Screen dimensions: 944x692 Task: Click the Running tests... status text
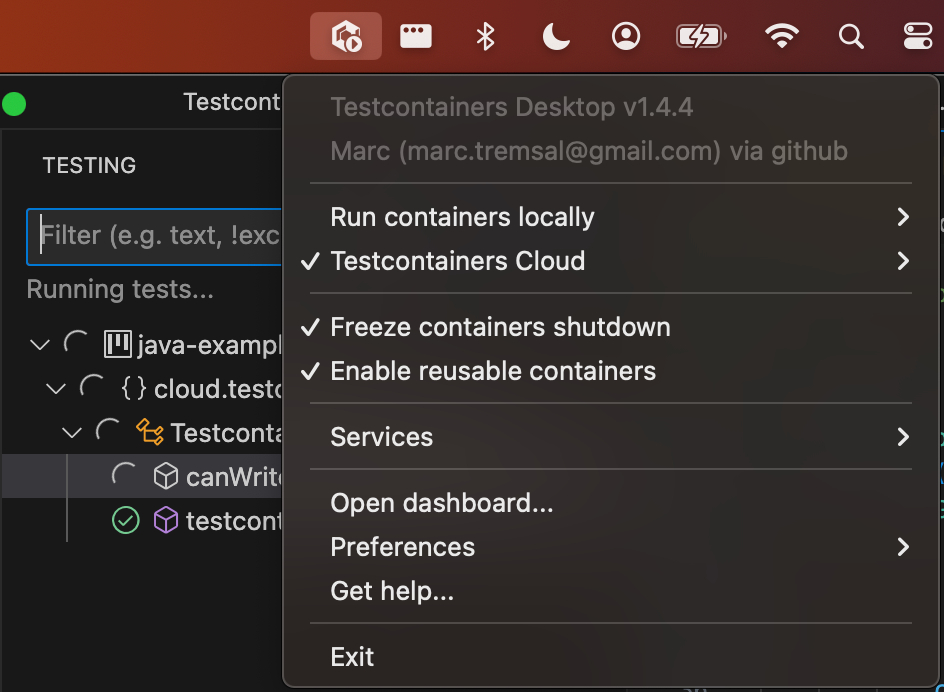[x=120, y=289]
